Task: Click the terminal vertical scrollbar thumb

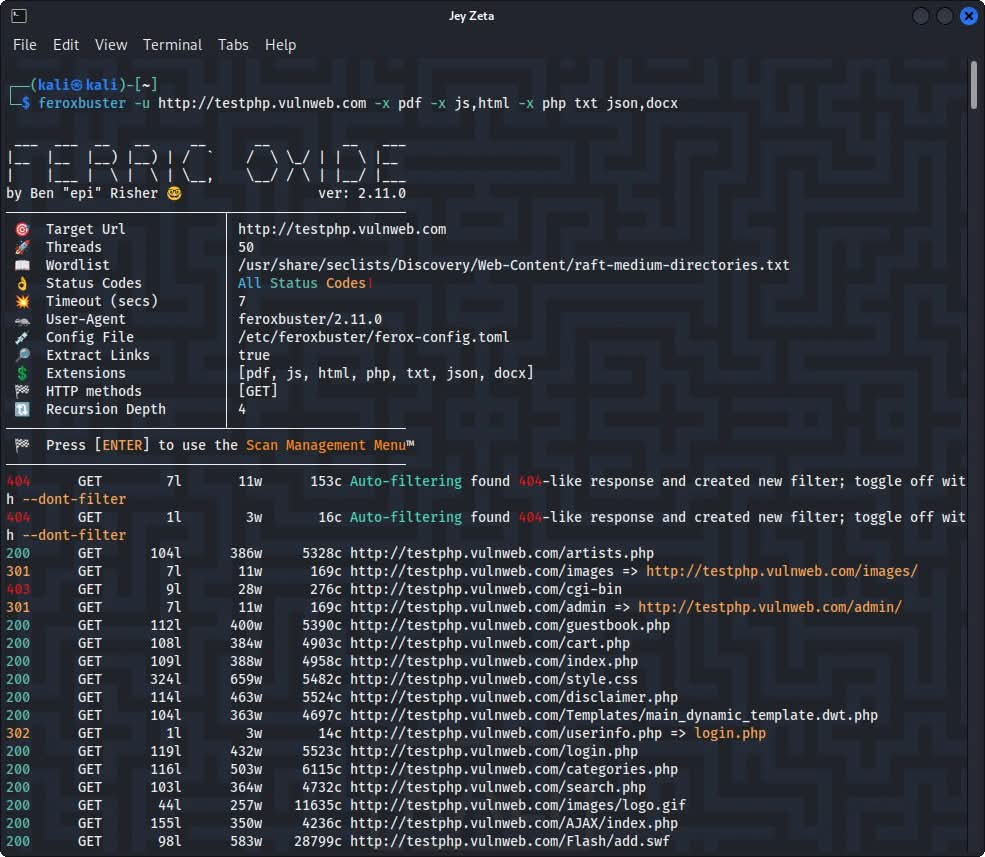Action: [x=973, y=85]
